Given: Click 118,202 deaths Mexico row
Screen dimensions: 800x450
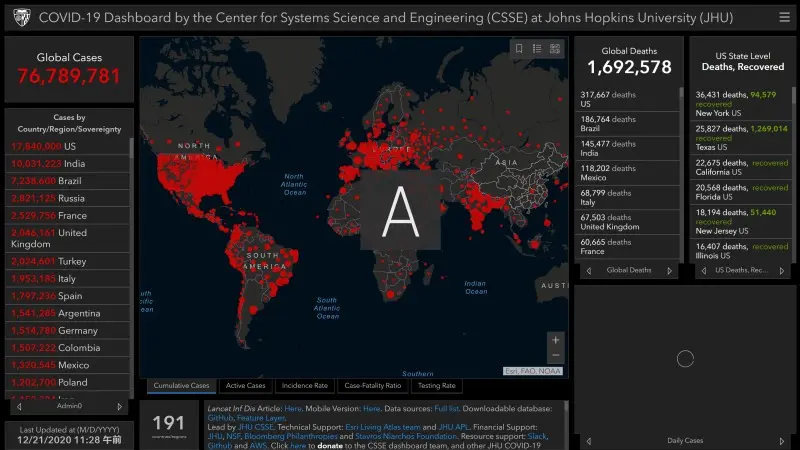Looking at the screenshot, I should point(628,173).
